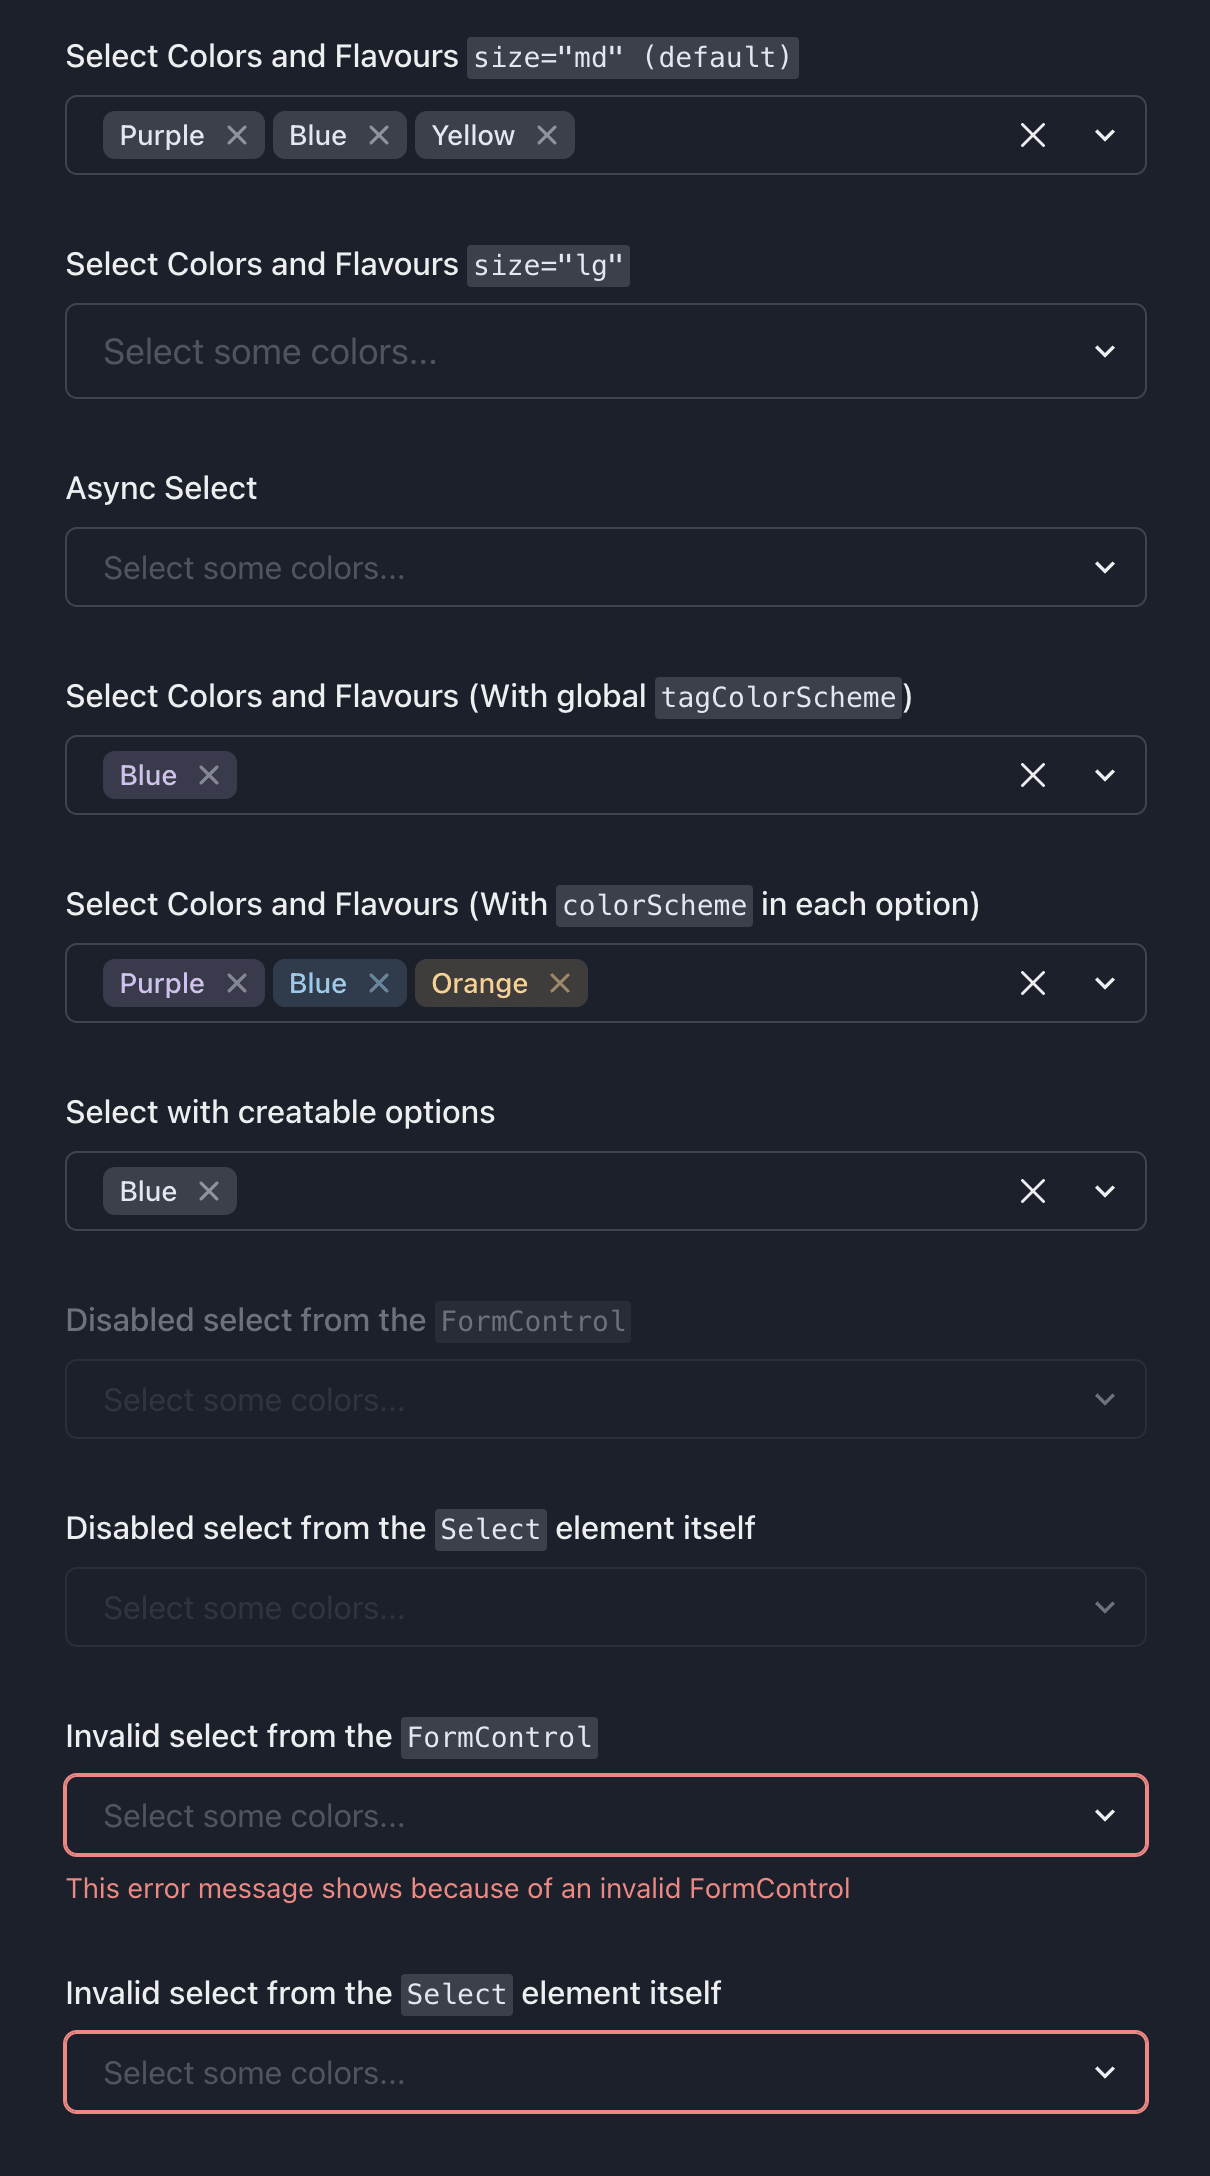Select the Blue tag in the first select
The height and width of the screenshot is (2176, 1210).
point(316,134)
